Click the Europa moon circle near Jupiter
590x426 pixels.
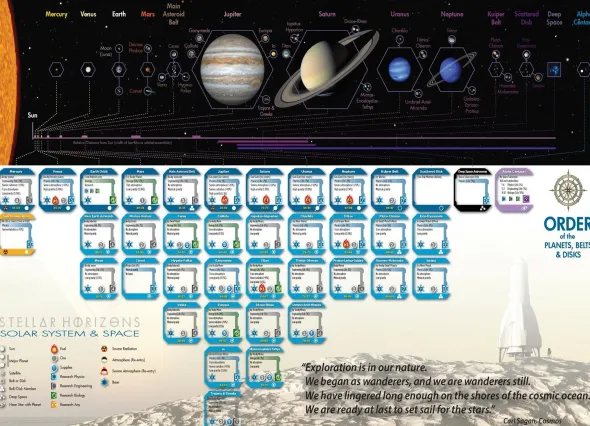(x=265, y=38)
